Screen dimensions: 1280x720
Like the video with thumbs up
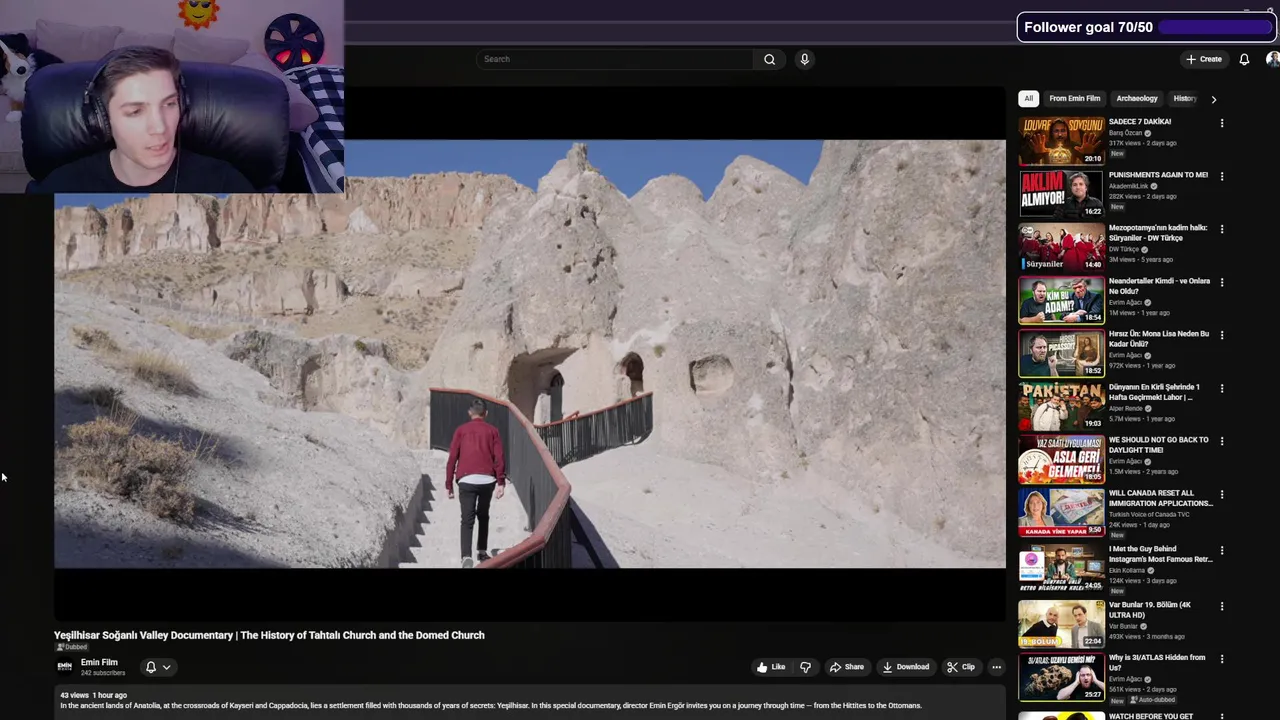770,667
